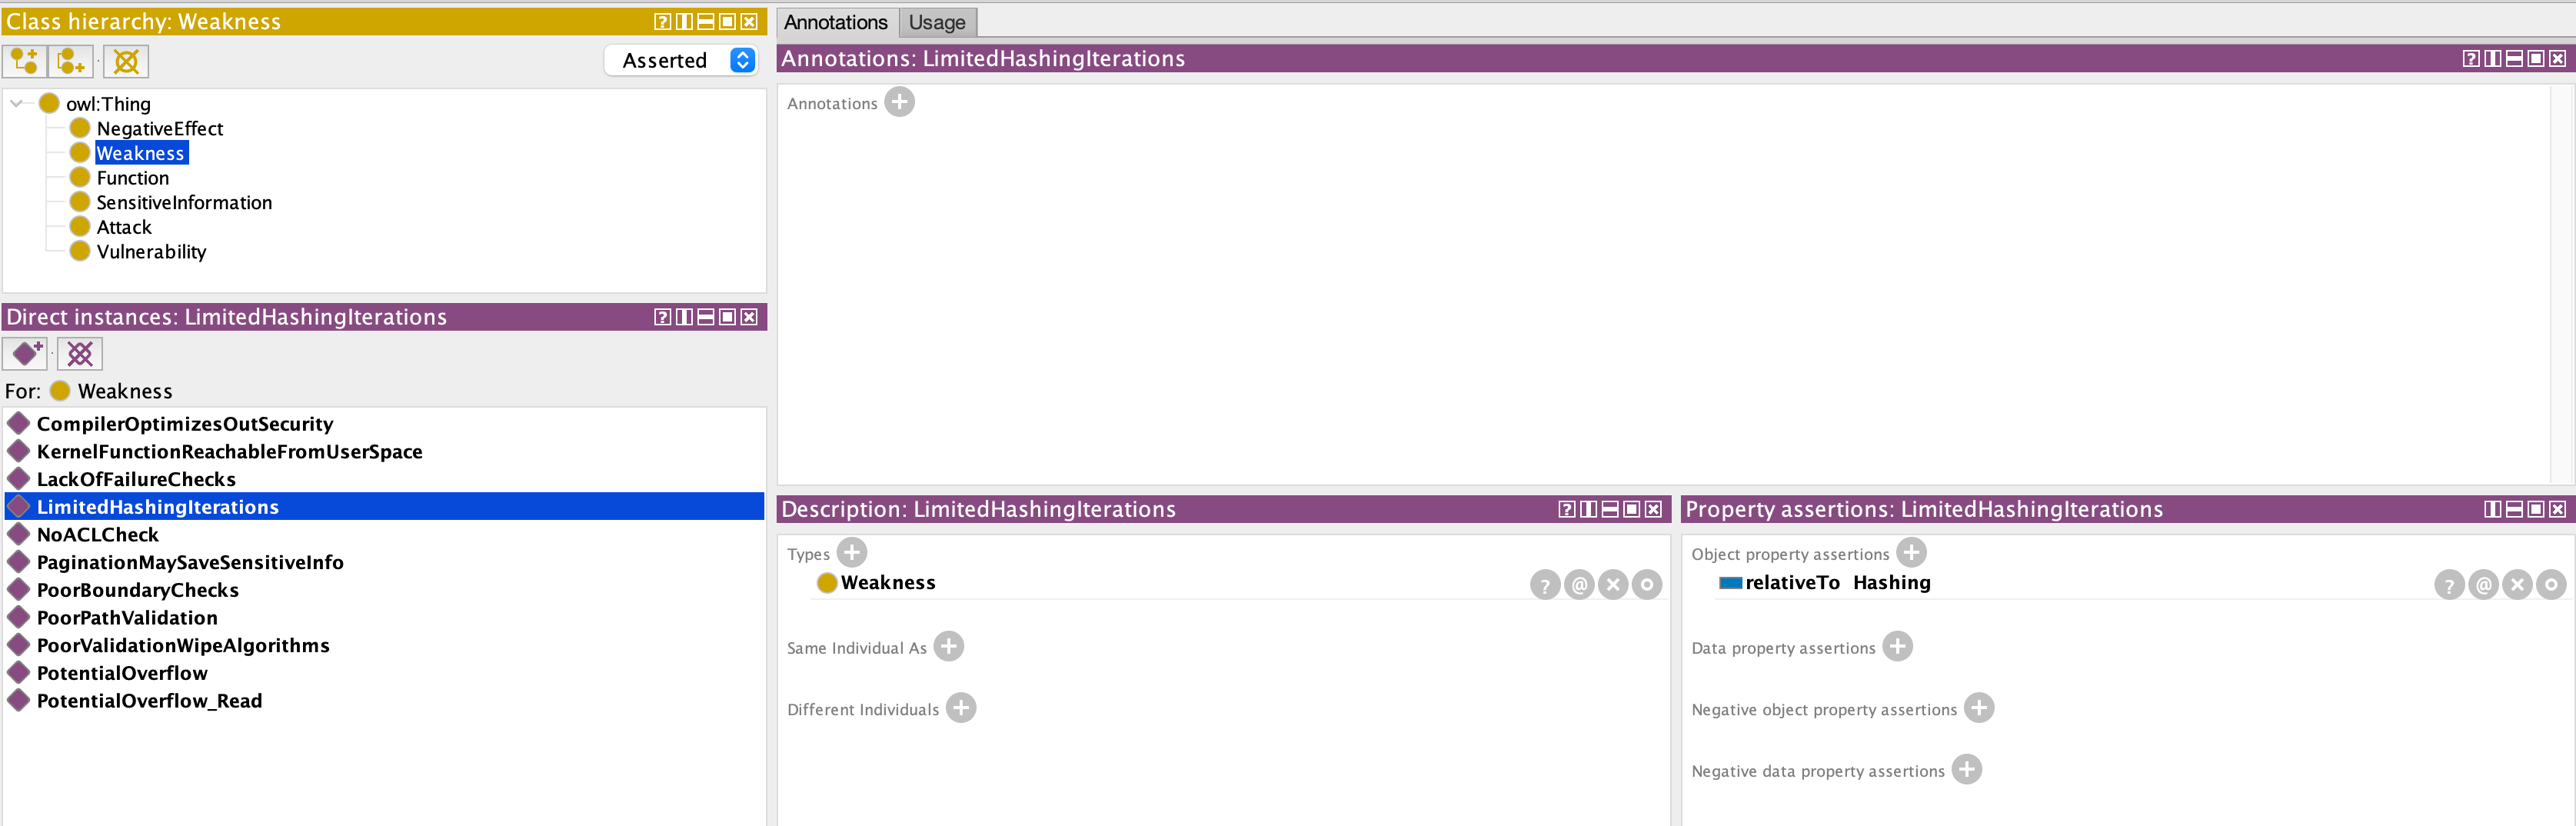Switch to the Usage tab
Image resolution: width=2576 pixels, height=826 pixels.
point(936,22)
